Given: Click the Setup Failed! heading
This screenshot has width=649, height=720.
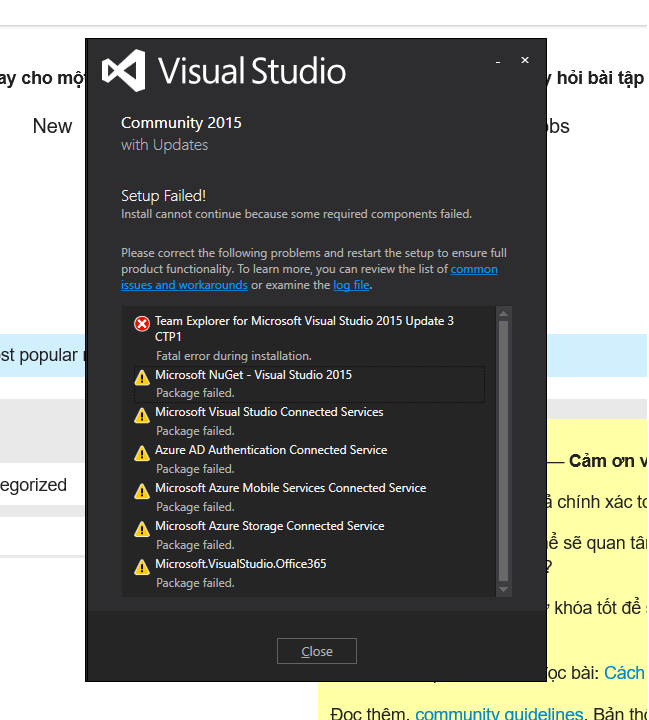Looking at the screenshot, I should pos(164,196).
